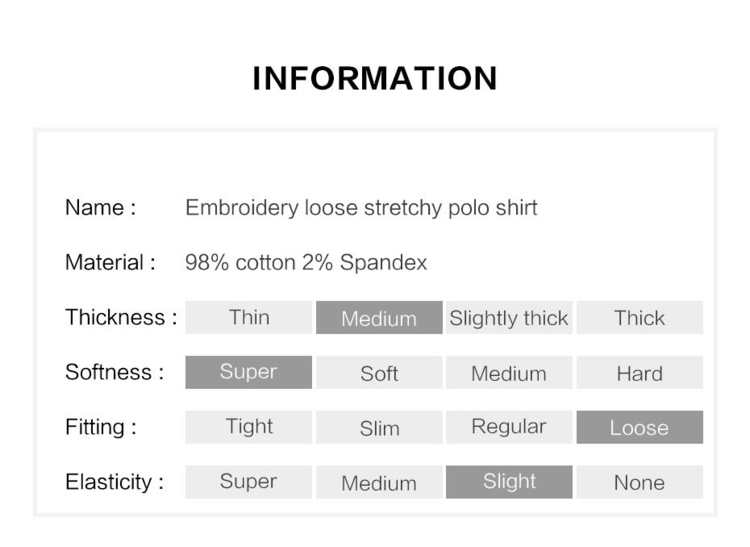Choose Super in the Elasticity row
This screenshot has height=547, width=750.
coord(249,482)
